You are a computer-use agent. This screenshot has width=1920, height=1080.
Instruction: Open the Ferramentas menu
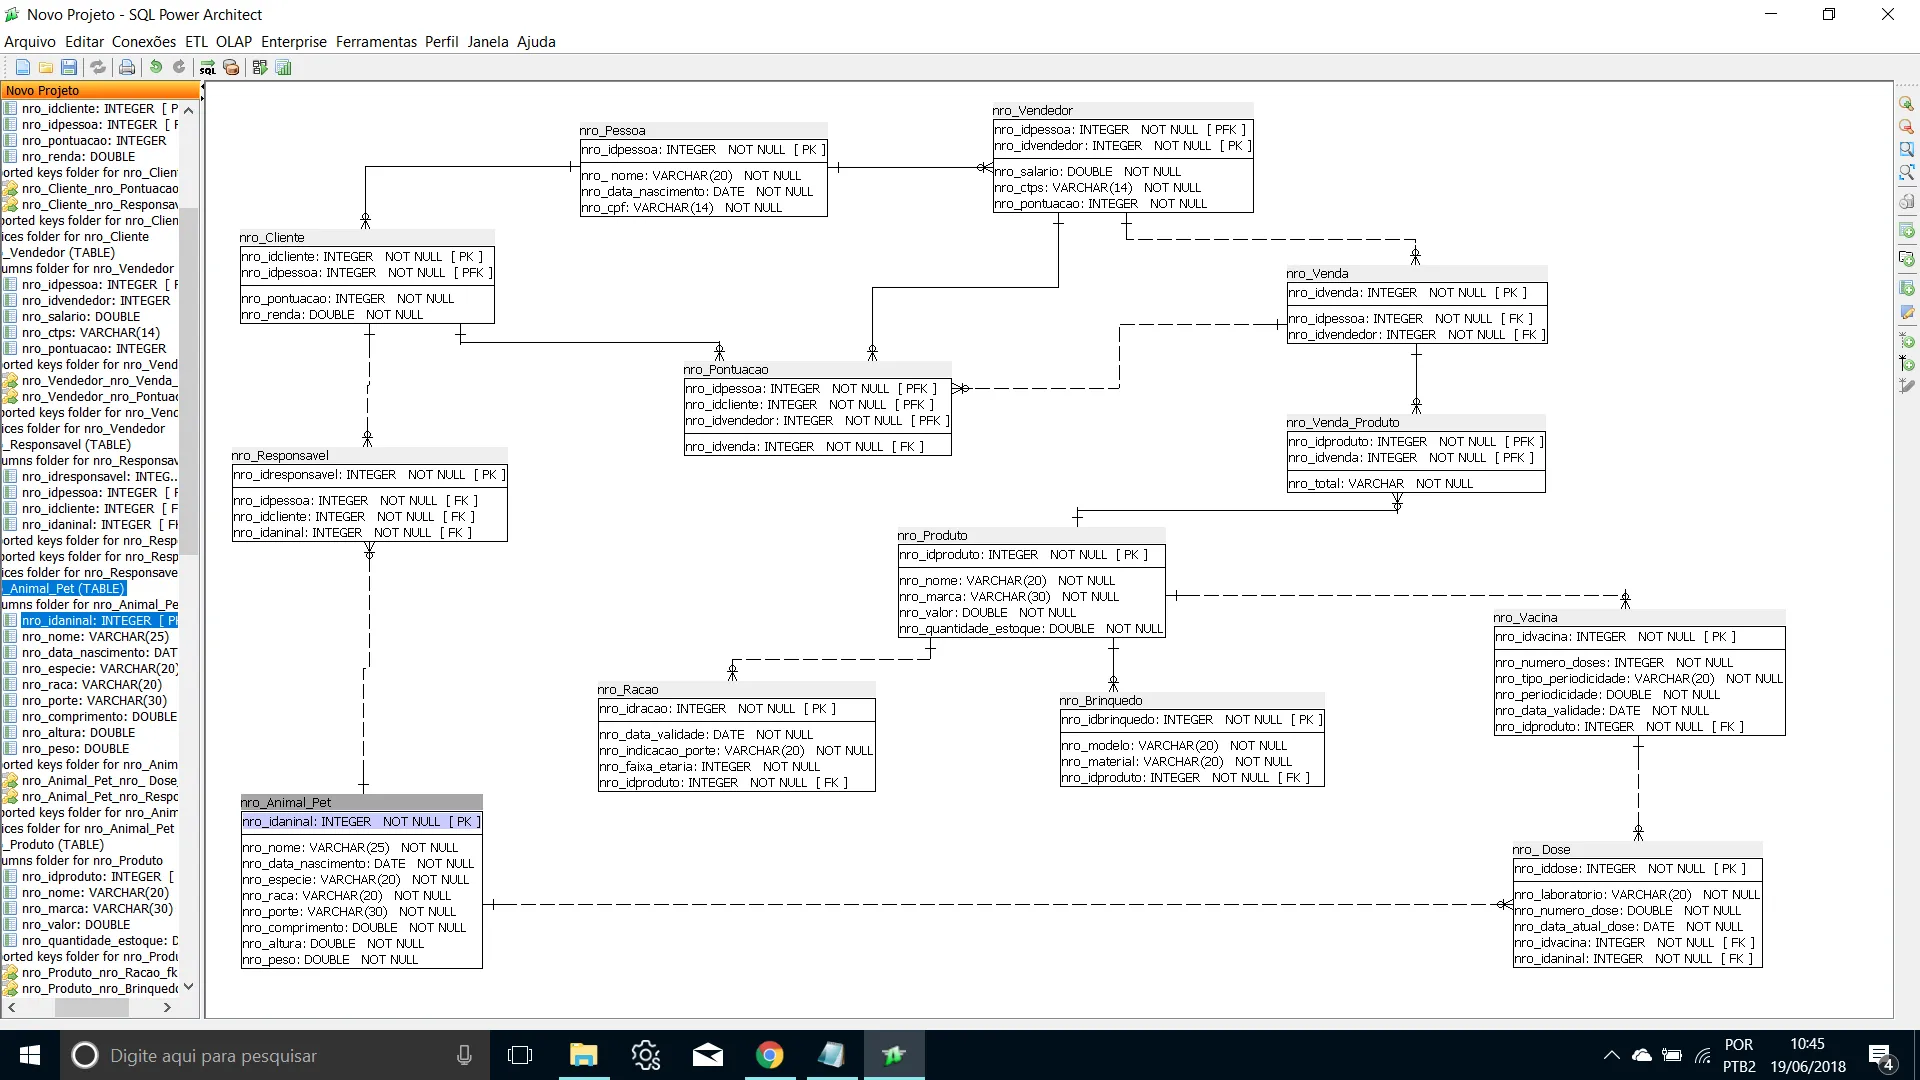pos(376,42)
